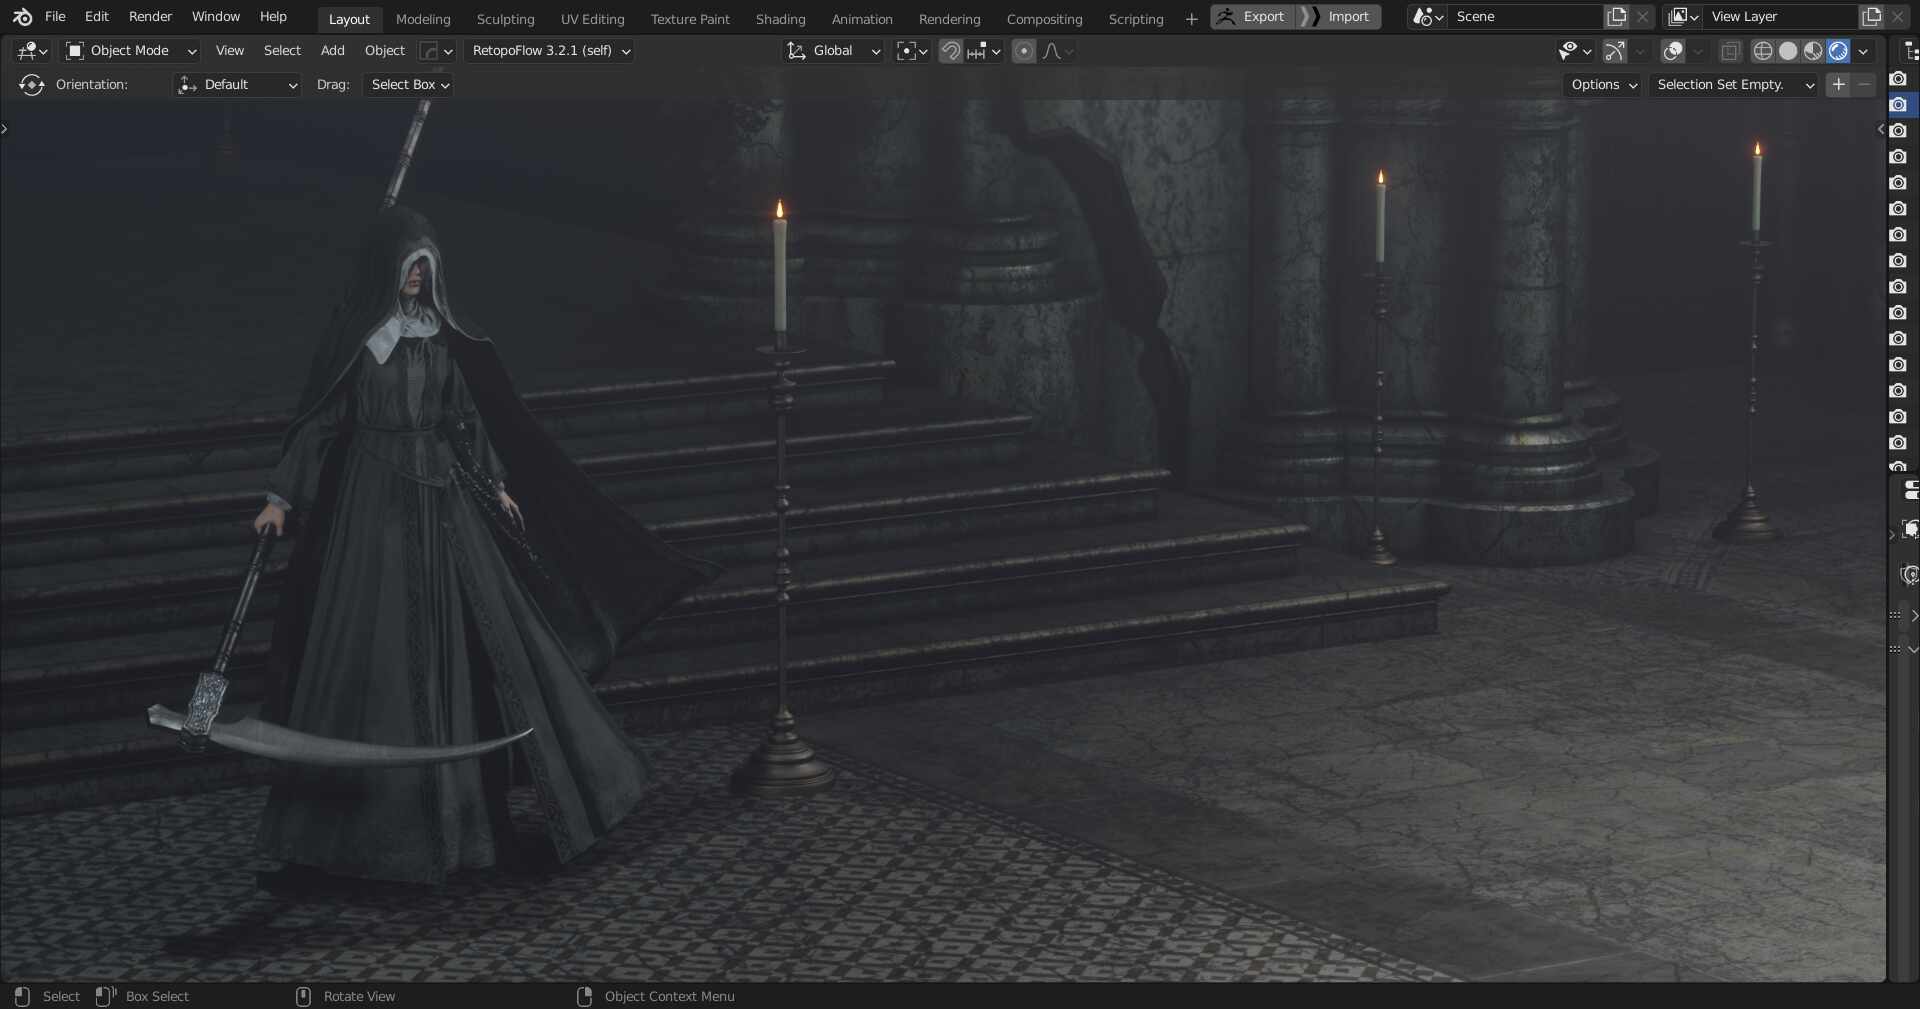The height and width of the screenshot is (1009, 1920).
Task: Open the Options dropdown
Action: point(1603,85)
